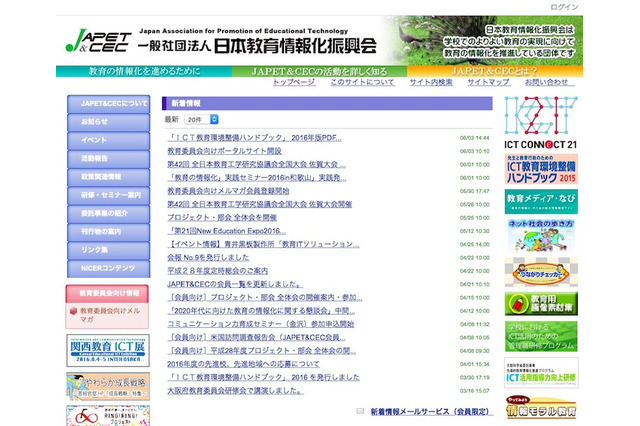Viewport: 640px width, 426px height.
Task: Open ICT教育環境整備ハンドブック 2016年版PDF news link
Action: (254, 138)
